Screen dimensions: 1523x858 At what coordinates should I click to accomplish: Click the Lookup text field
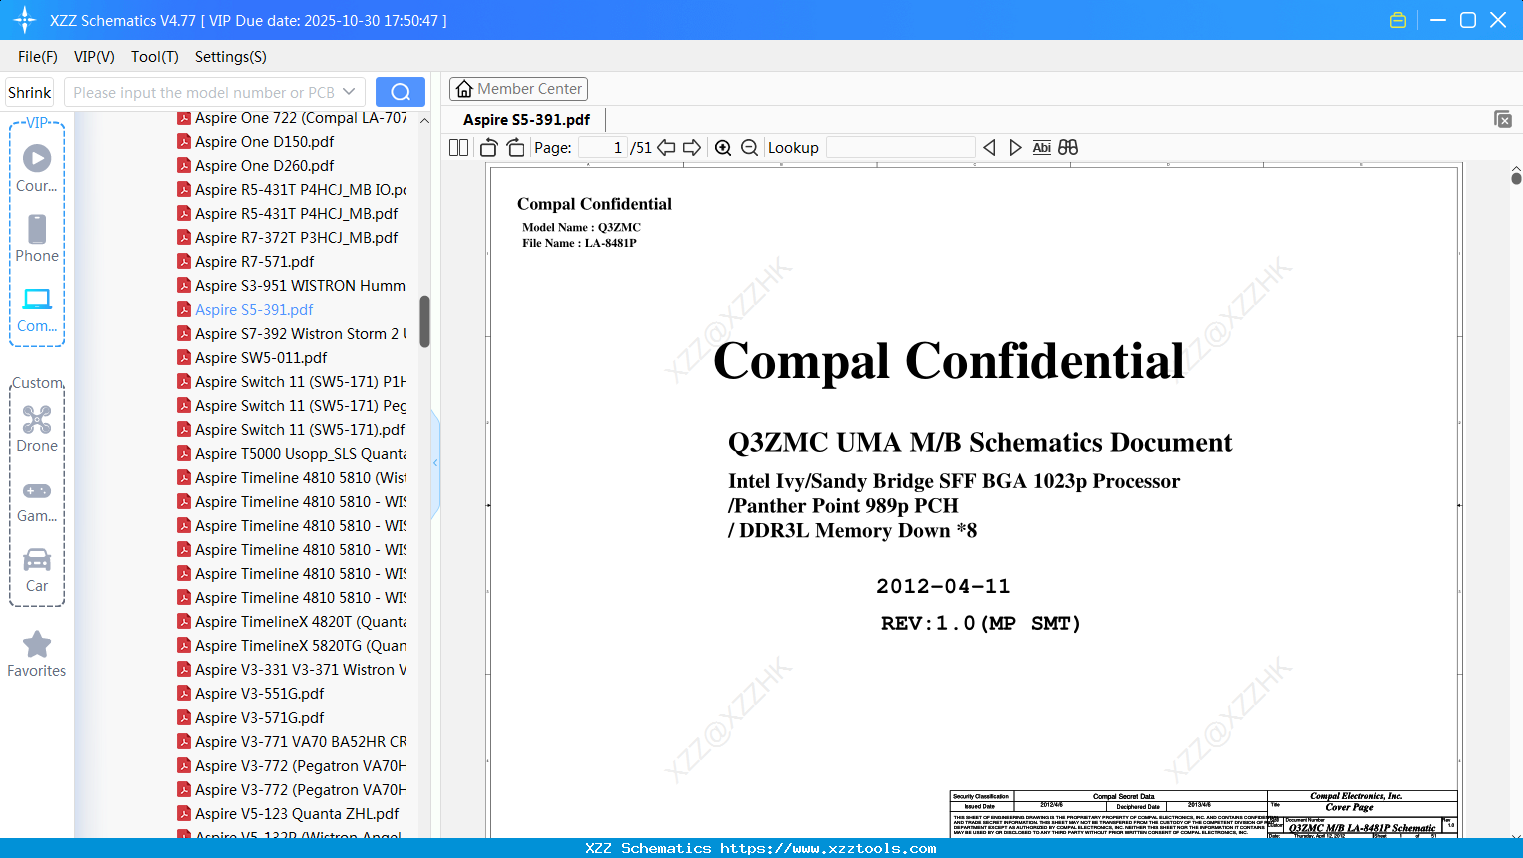[x=900, y=148]
